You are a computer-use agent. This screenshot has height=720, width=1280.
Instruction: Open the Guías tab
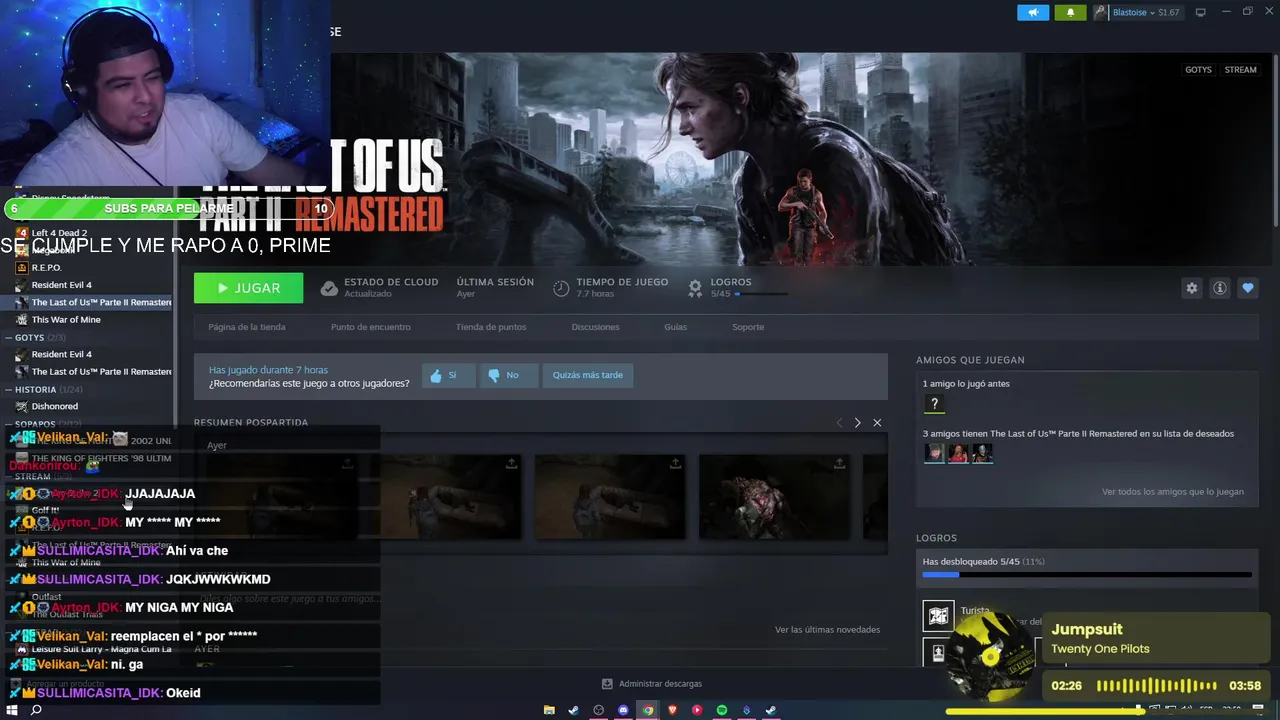(675, 327)
